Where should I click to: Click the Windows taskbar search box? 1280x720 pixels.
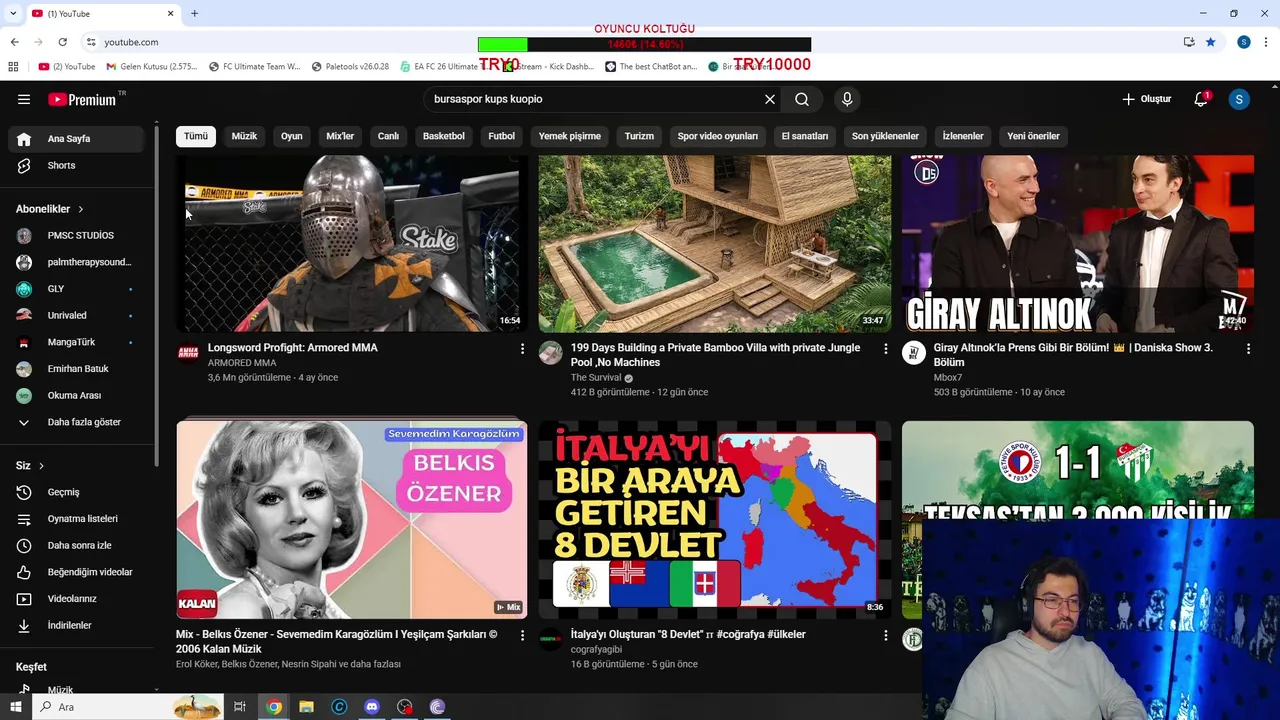[x=130, y=707]
